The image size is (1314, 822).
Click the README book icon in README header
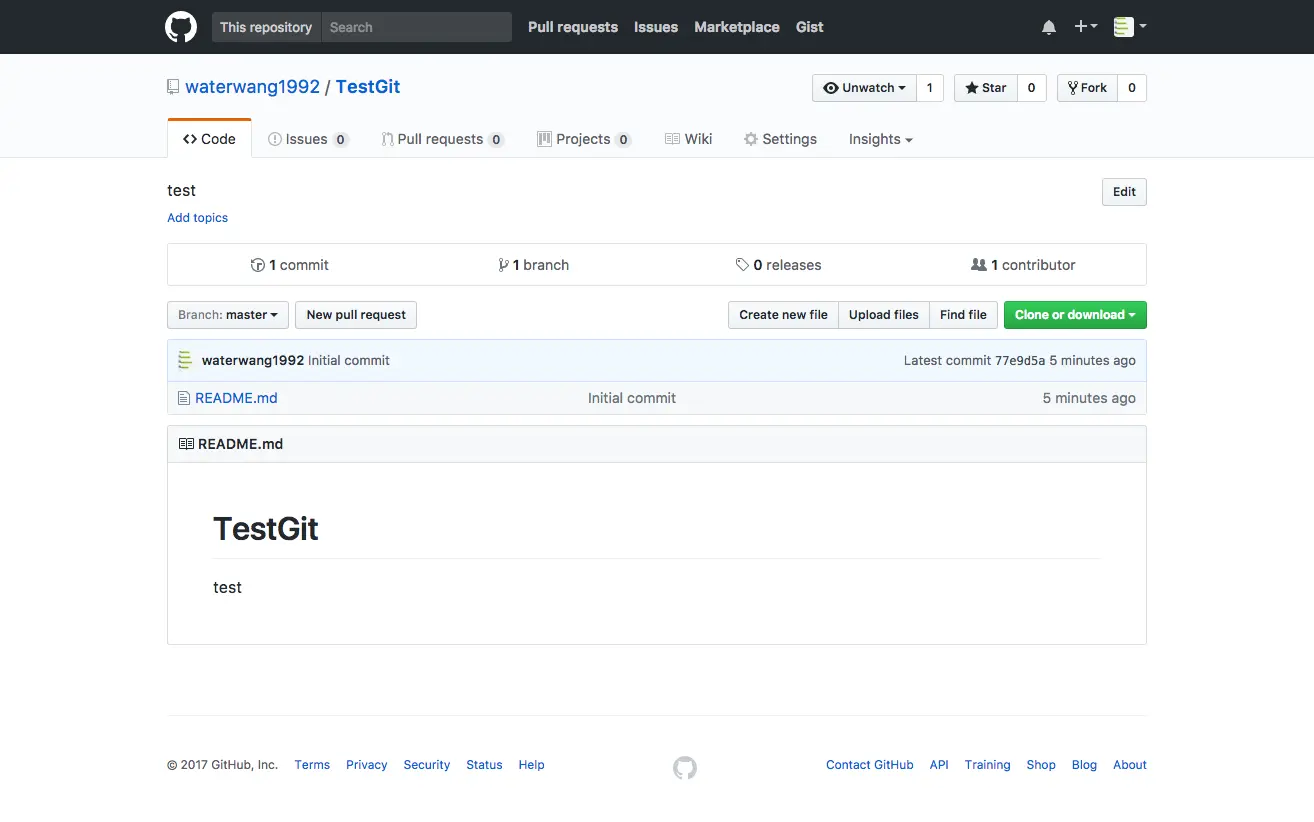[186, 444]
